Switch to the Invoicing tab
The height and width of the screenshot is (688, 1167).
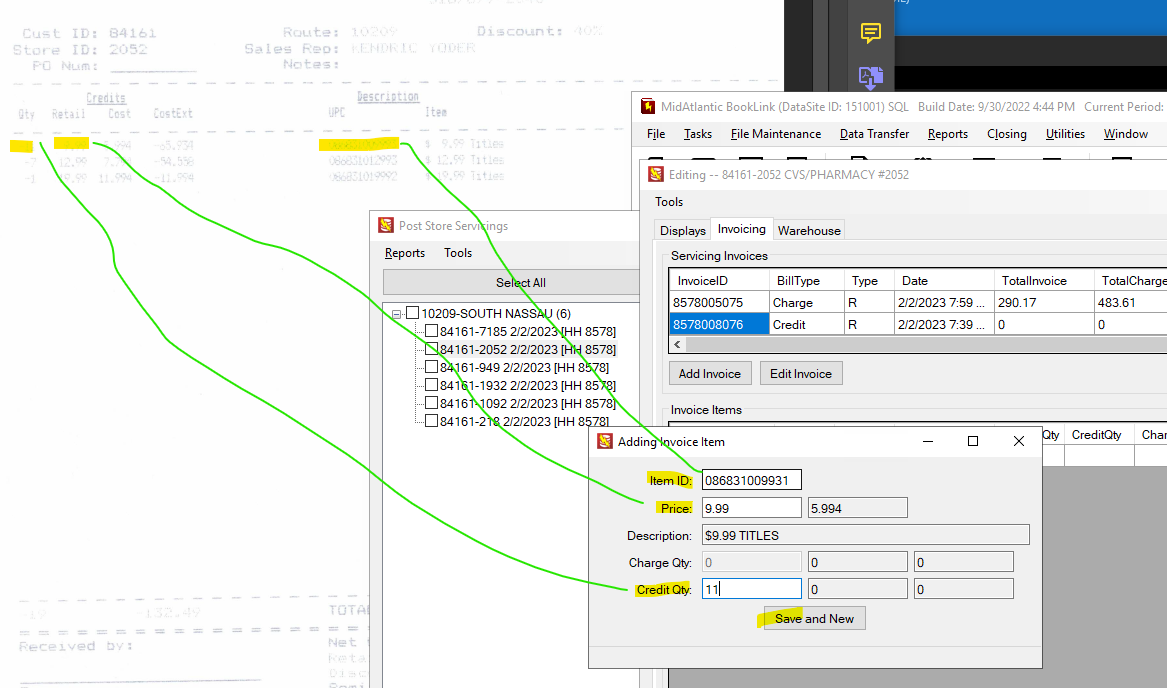click(x=741, y=229)
